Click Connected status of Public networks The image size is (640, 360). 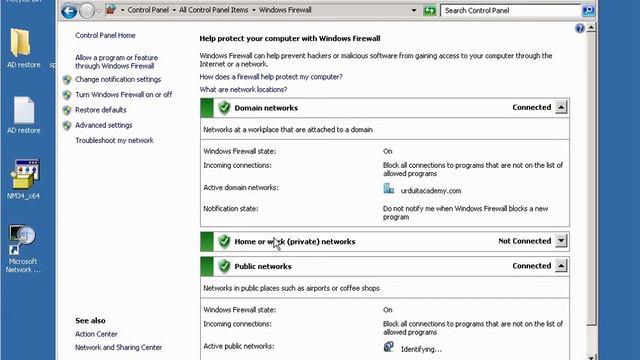(531, 266)
